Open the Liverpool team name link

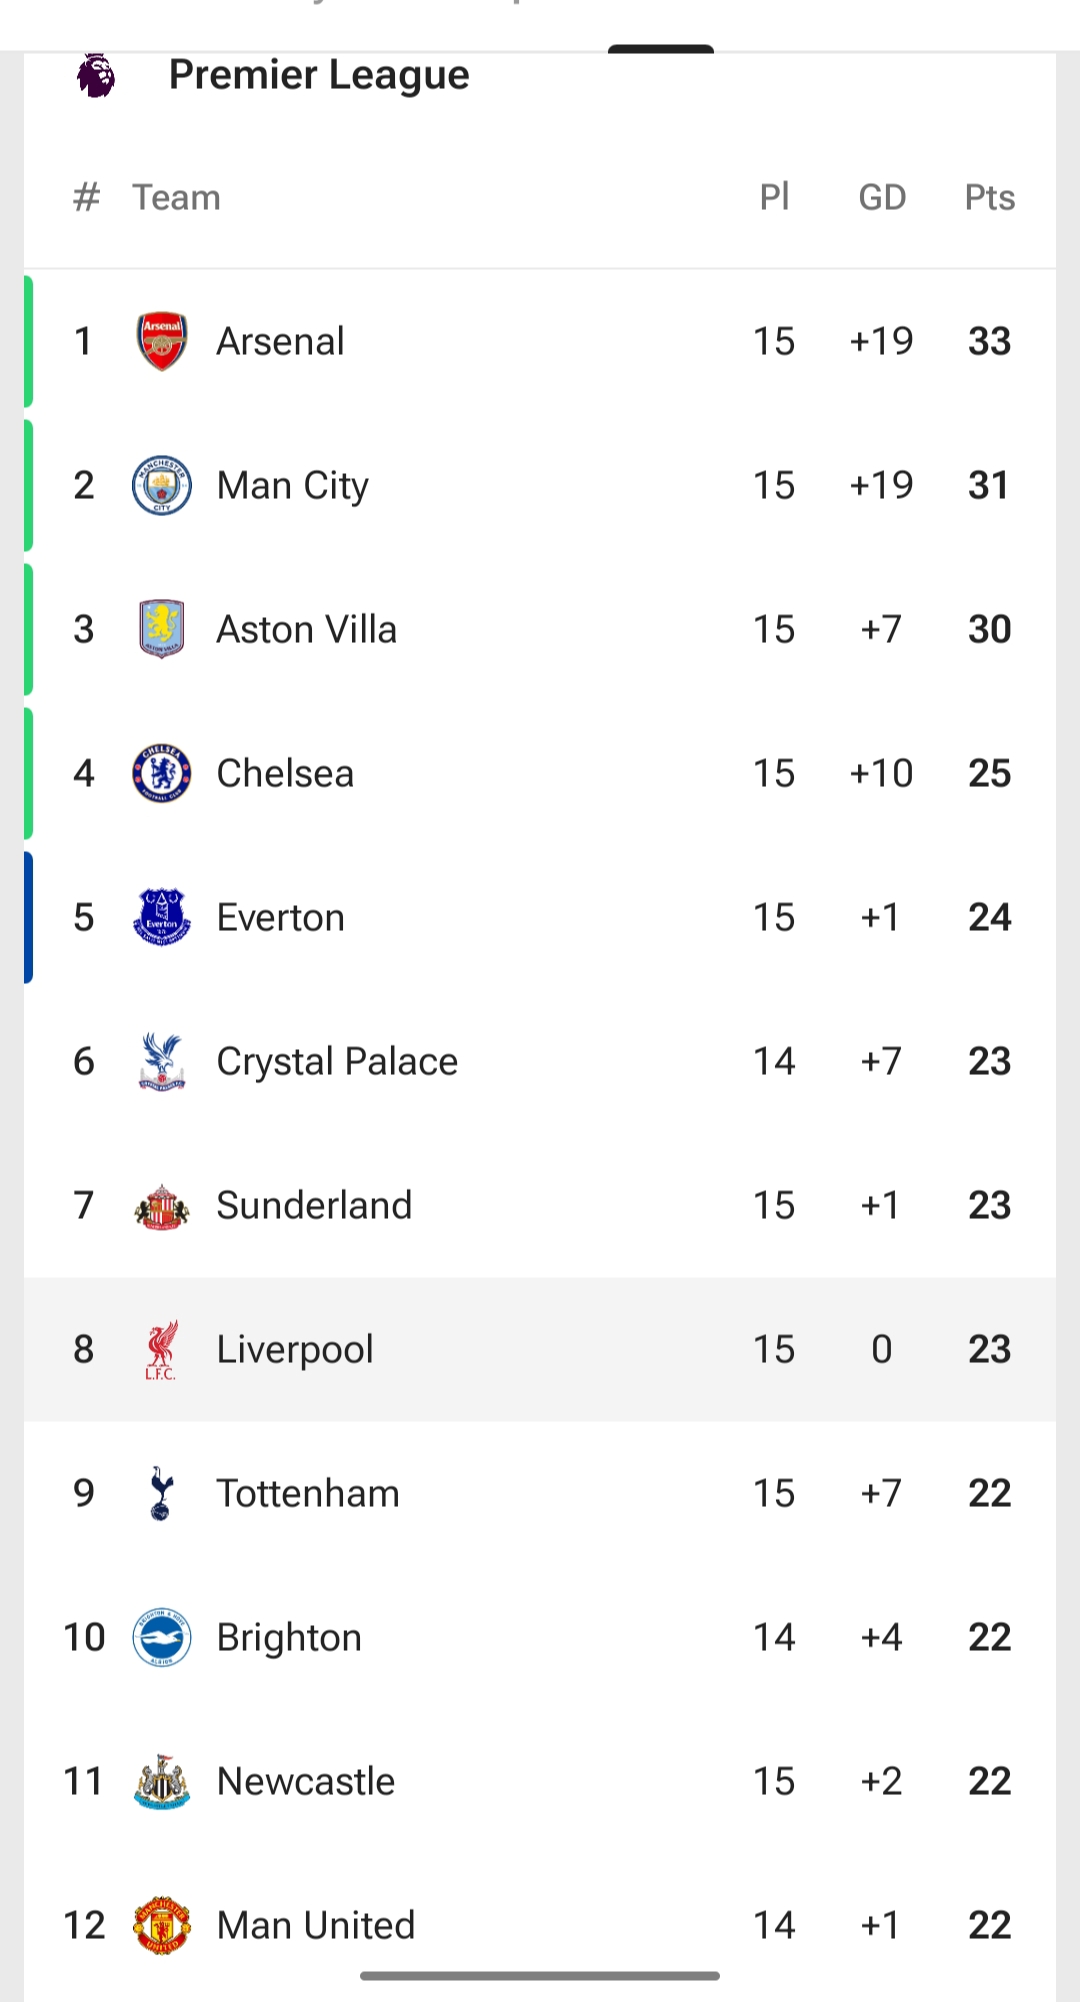295,1349
